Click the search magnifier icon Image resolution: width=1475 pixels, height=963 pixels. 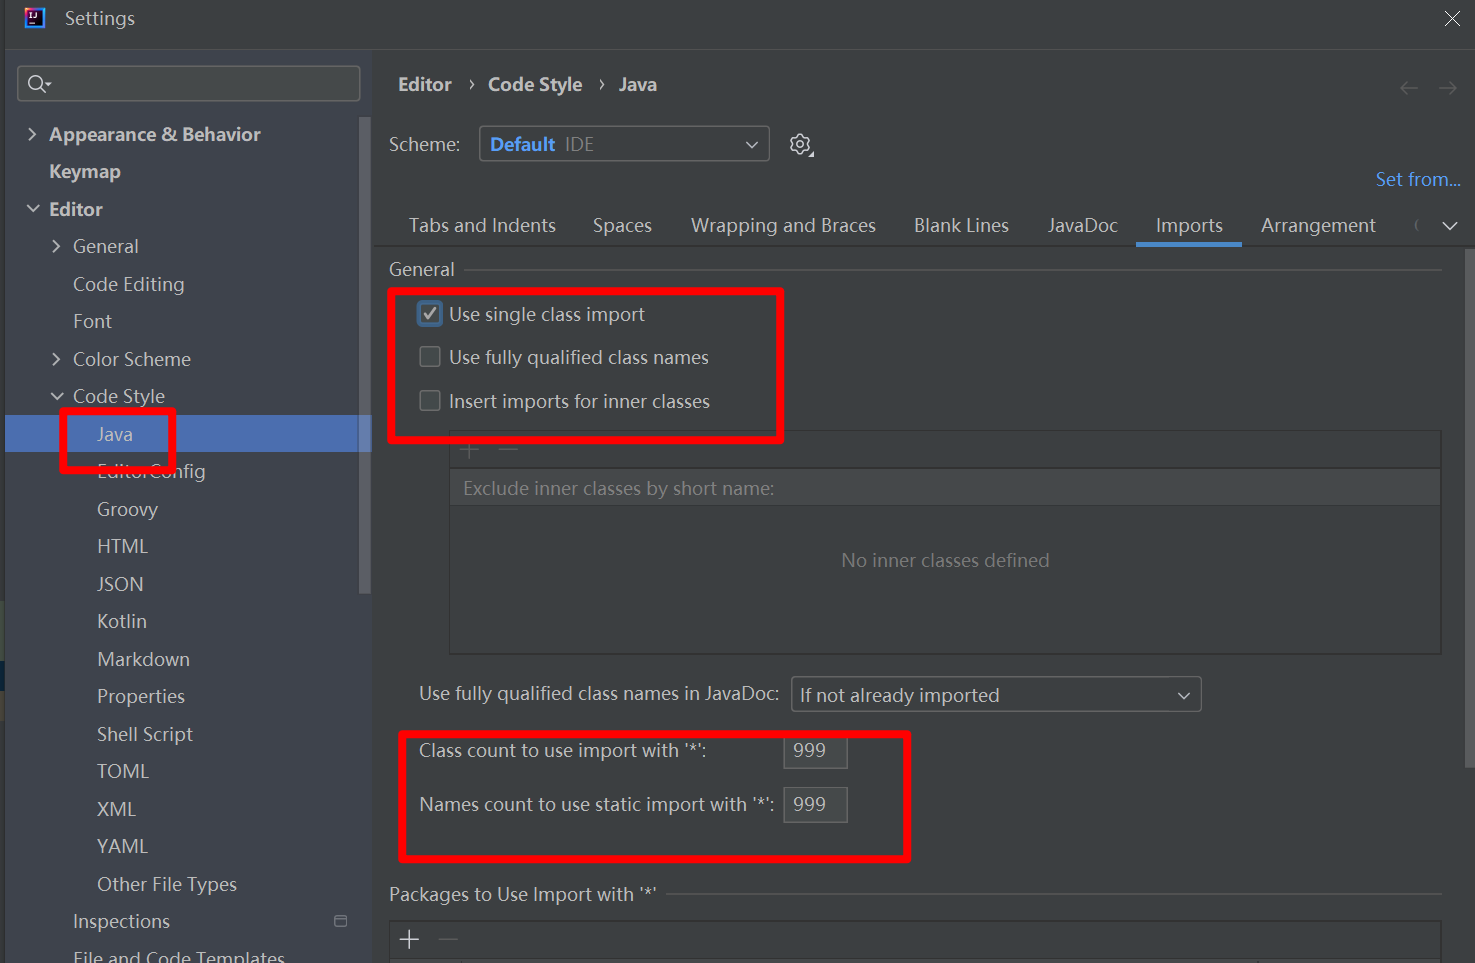coord(38,84)
